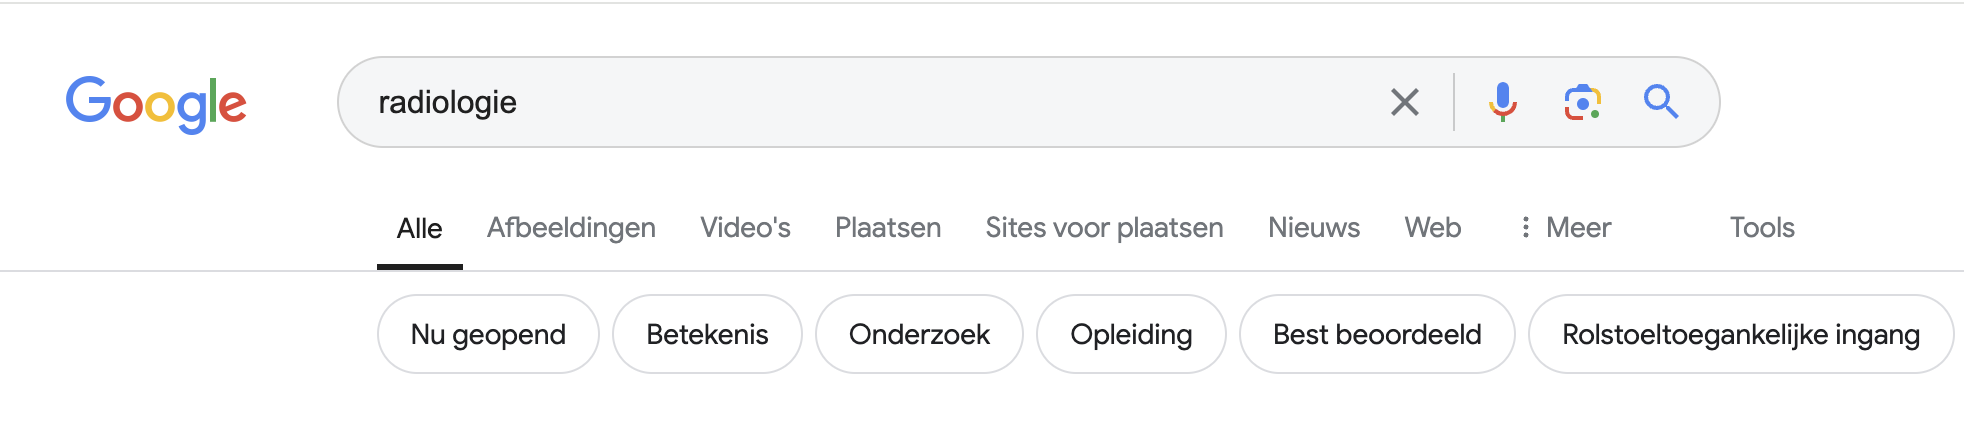The height and width of the screenshot is (426, 1964).
Task: Switch to the Nieuws tab
Action: point(1313,228)
